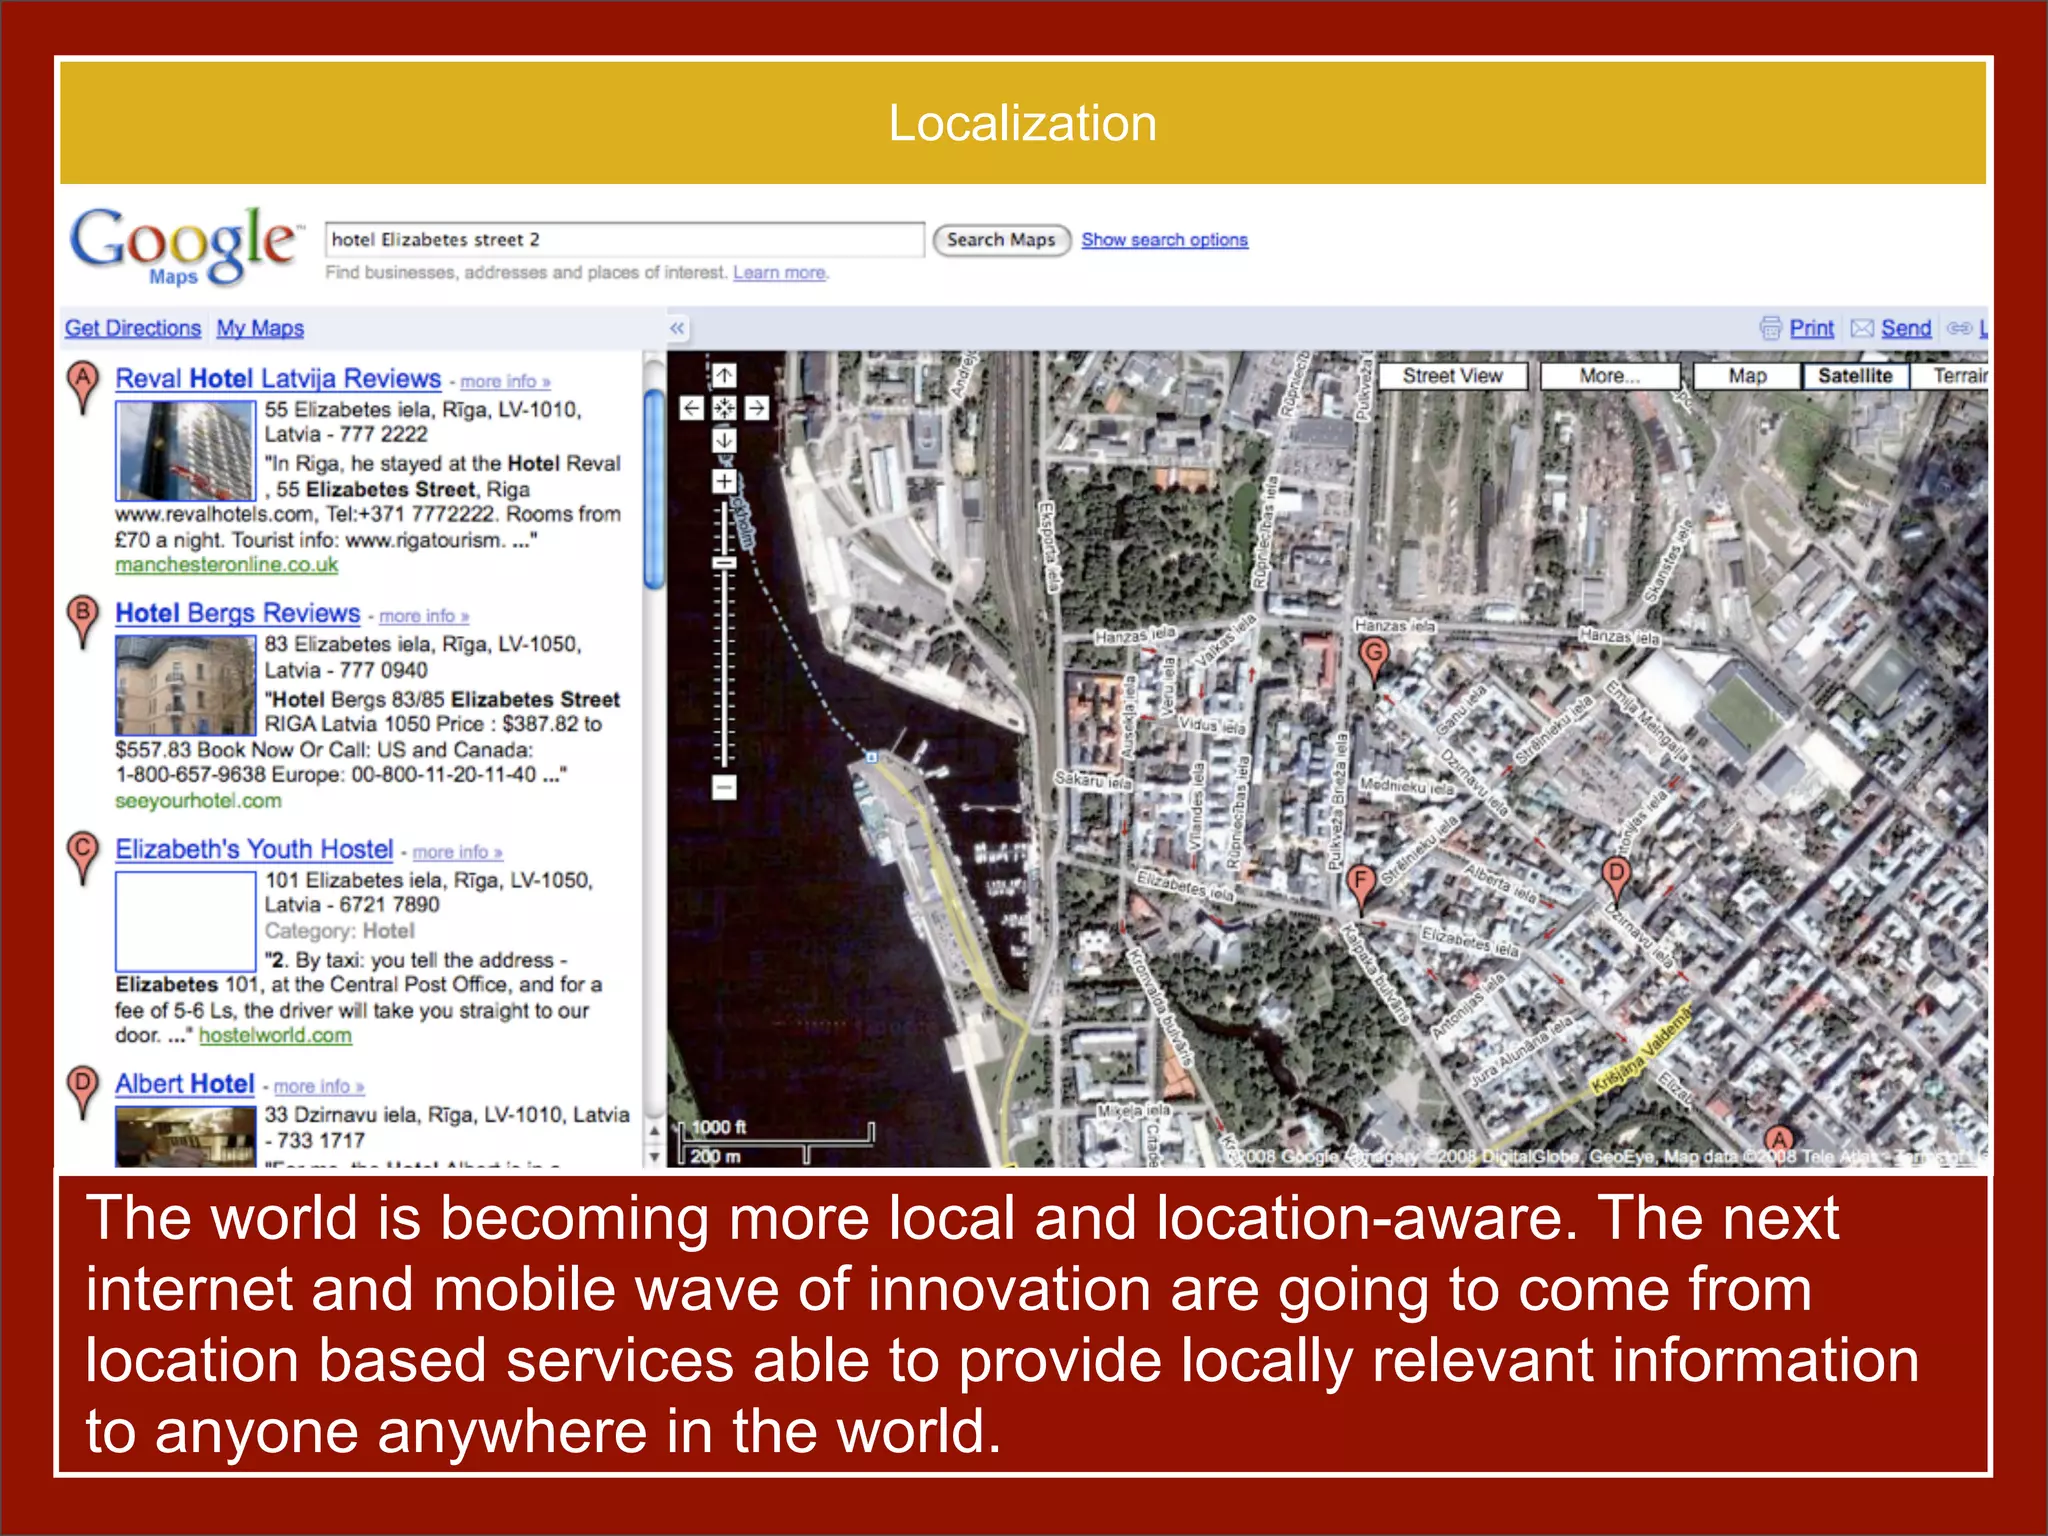Open the More... map options
Image resolution: width=2048 pixels, height=1536 pixels.
click(1610, 376)
